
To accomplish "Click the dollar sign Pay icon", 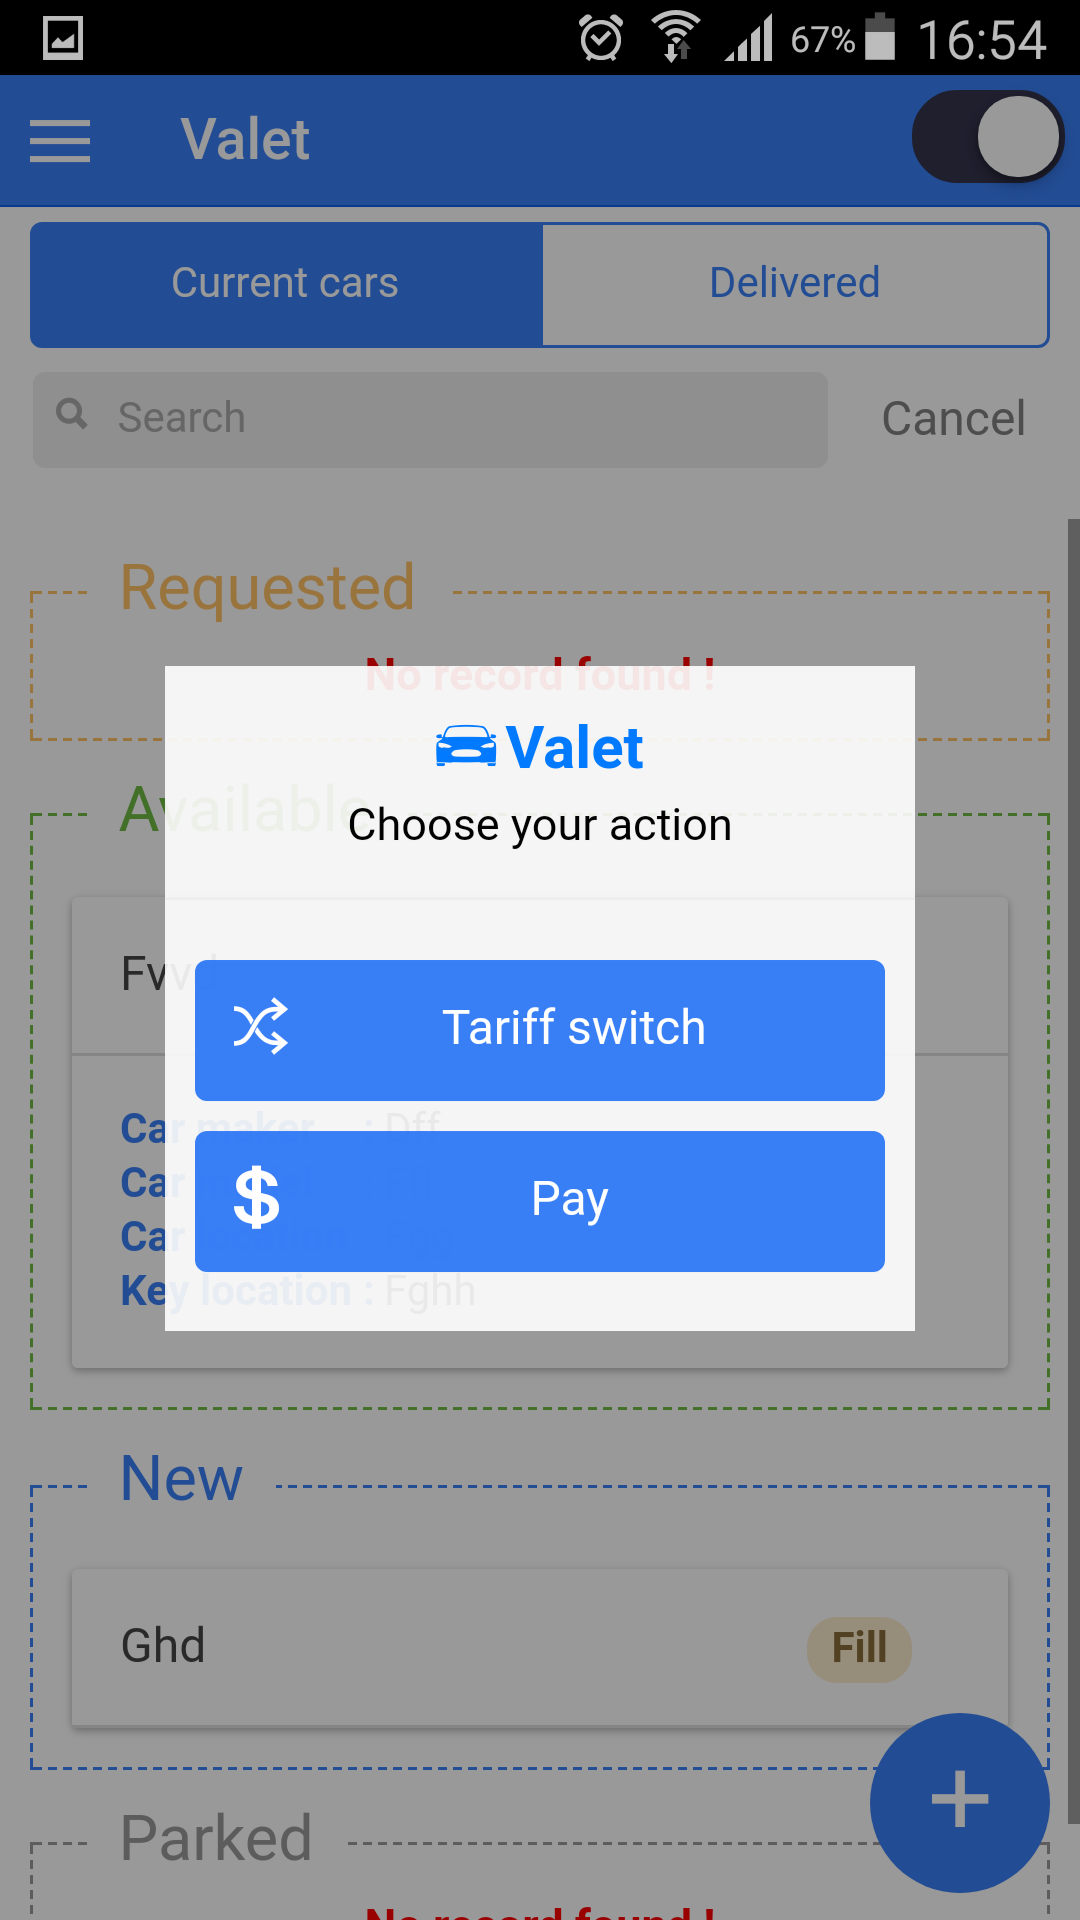I will coord(256,1198).
